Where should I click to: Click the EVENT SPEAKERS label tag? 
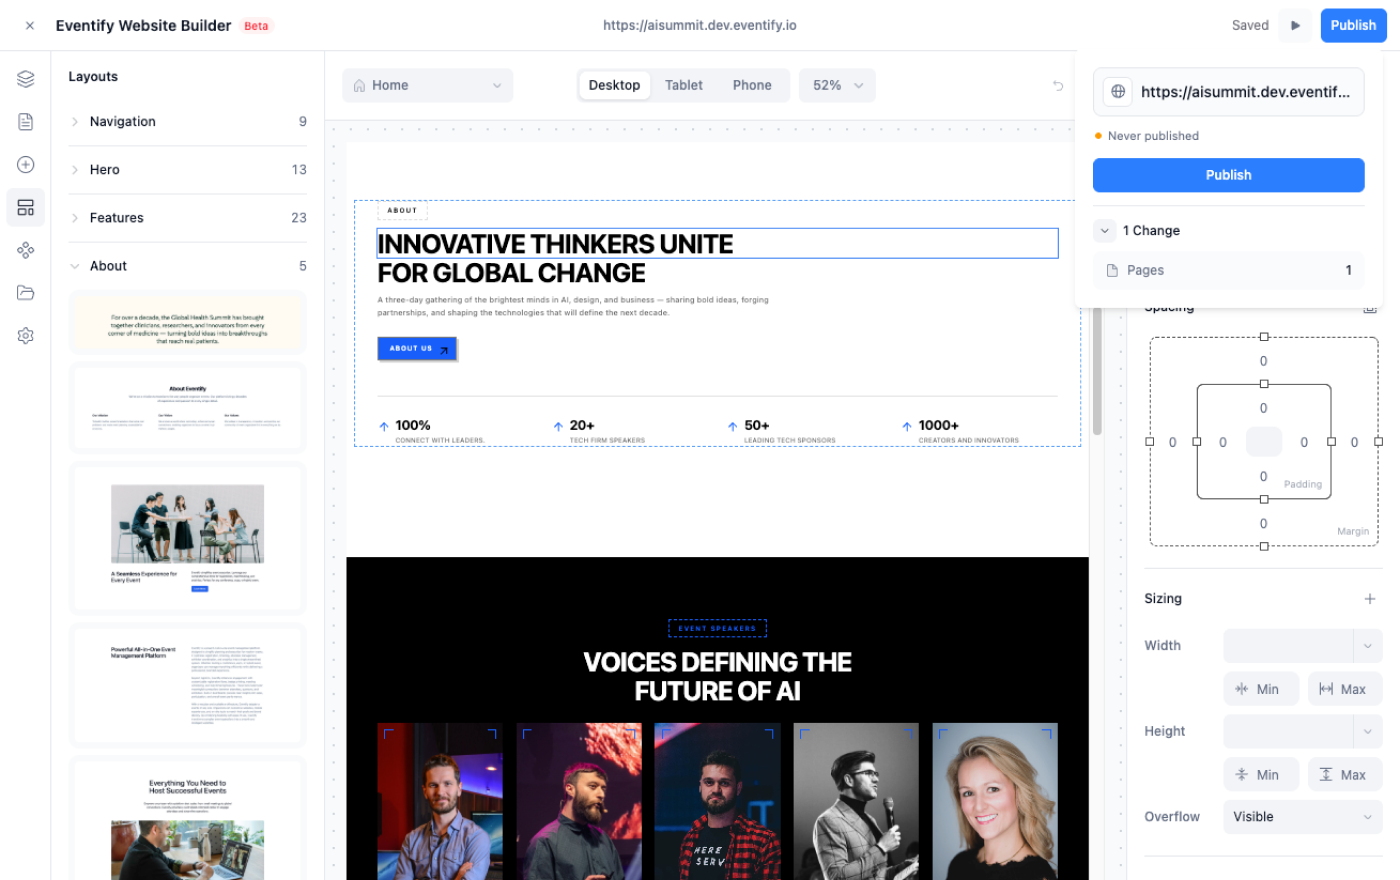[717, 629]
